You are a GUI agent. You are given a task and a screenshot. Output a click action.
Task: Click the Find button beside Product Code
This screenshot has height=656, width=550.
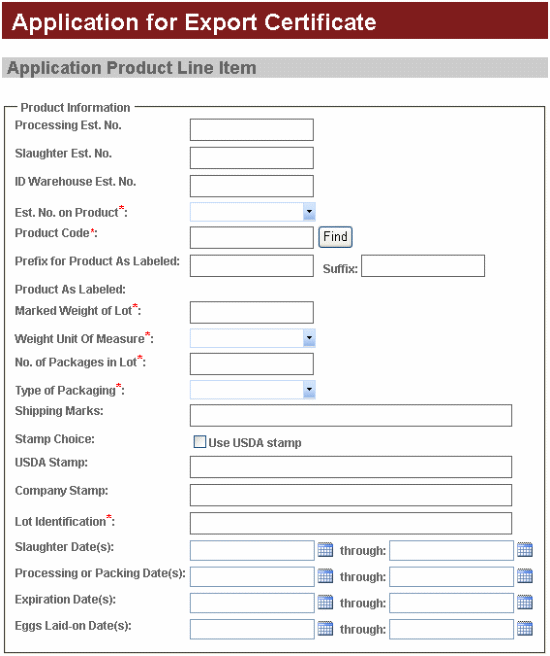pyautogui.click(x=335, y=237)
